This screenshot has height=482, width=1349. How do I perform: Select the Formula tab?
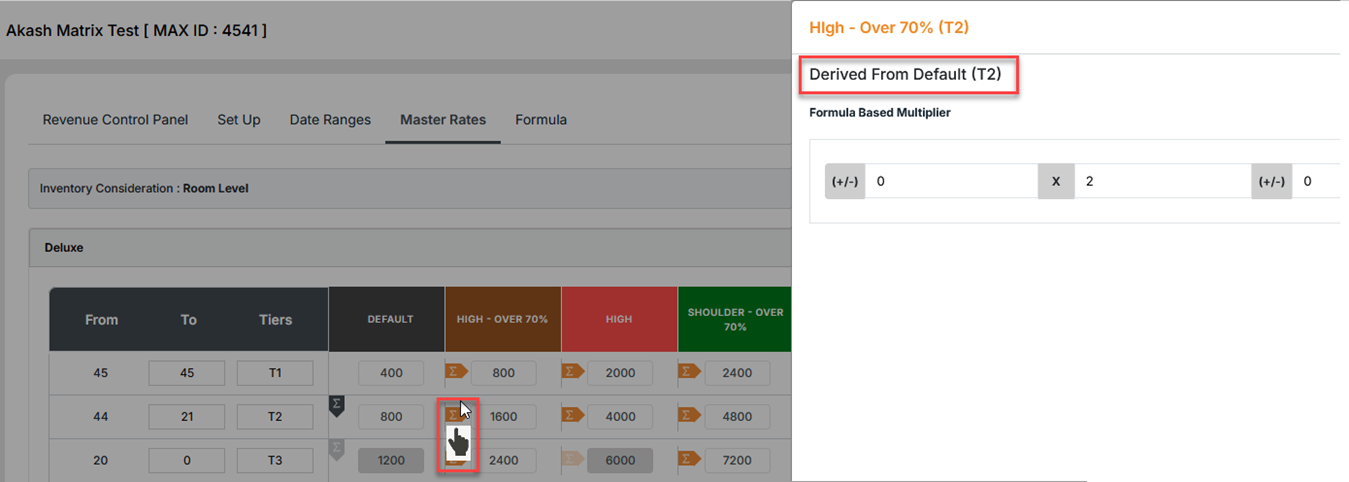click(x=541, y=120)
